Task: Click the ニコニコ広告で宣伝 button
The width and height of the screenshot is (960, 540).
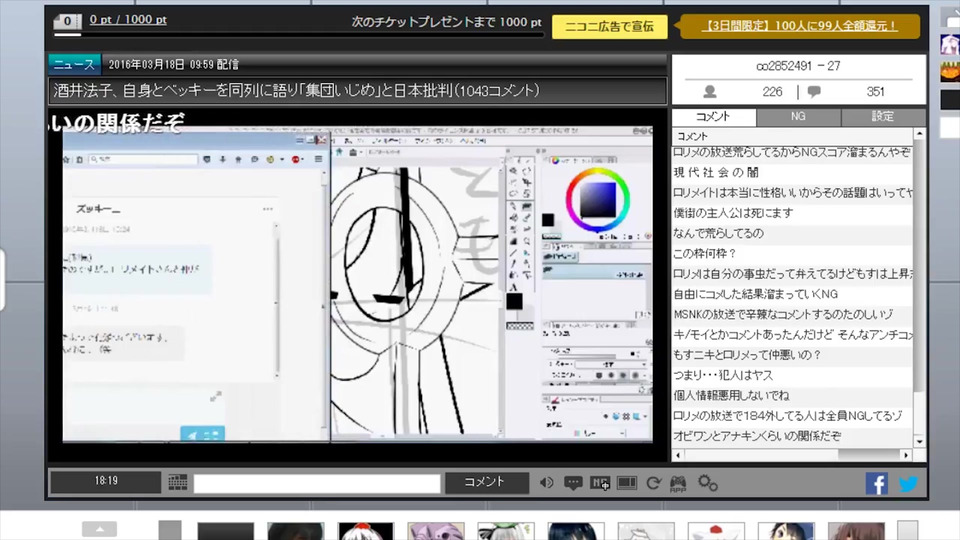Action: click(x=609, y=26)
